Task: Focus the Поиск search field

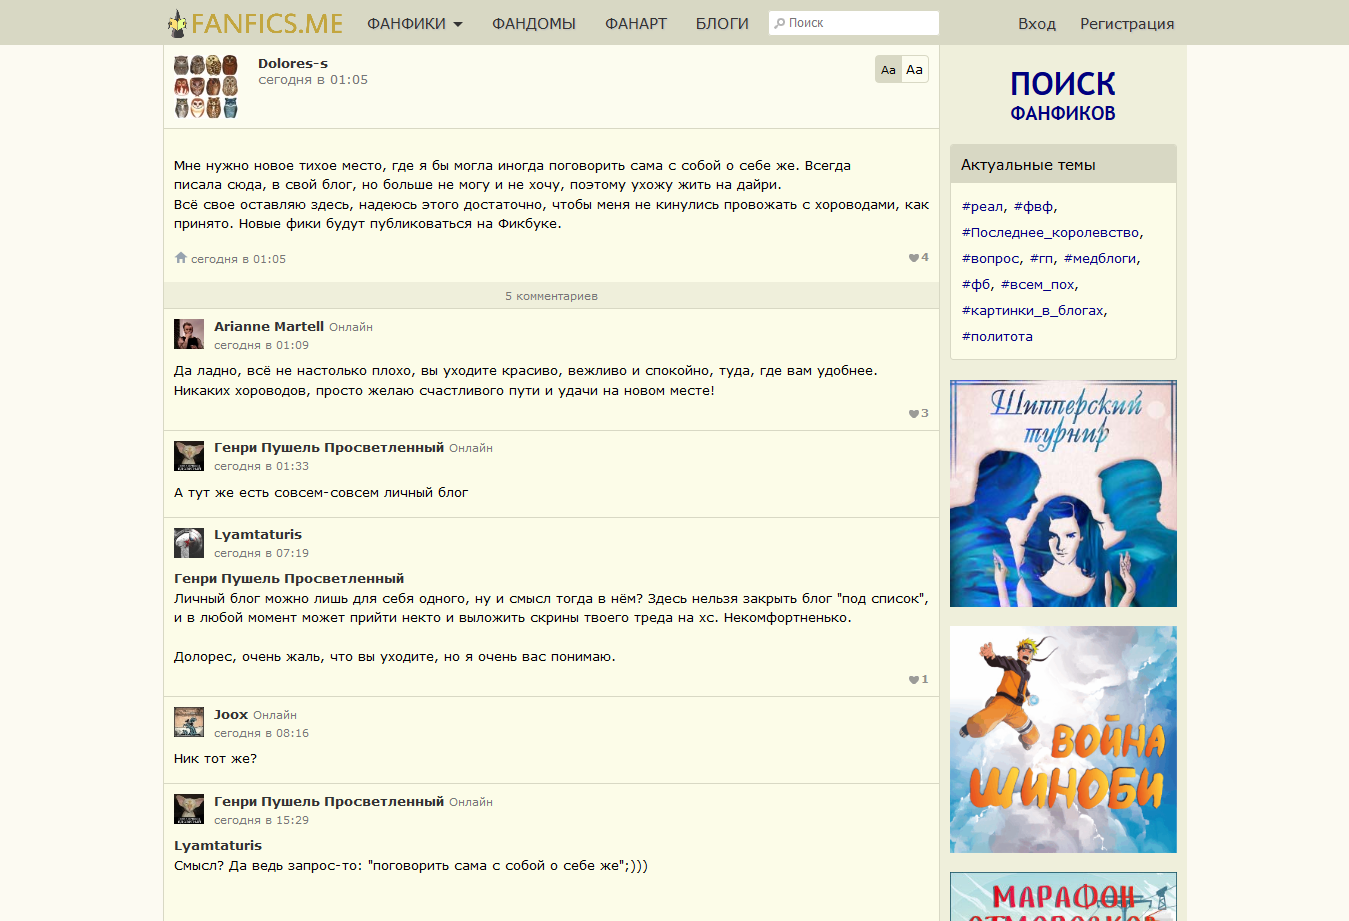Action: pyautogui.click(x=854, y=23)
